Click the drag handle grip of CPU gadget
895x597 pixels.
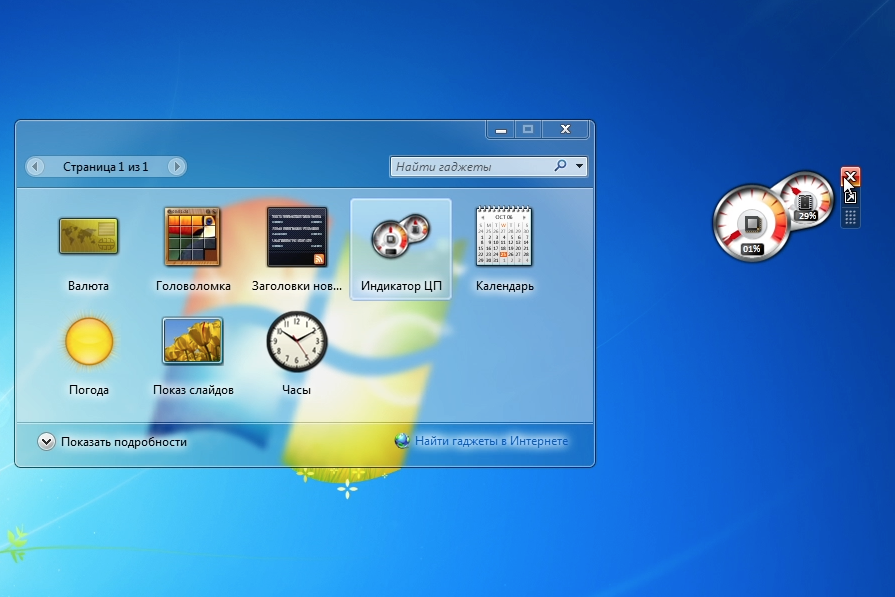pos(850,217)
